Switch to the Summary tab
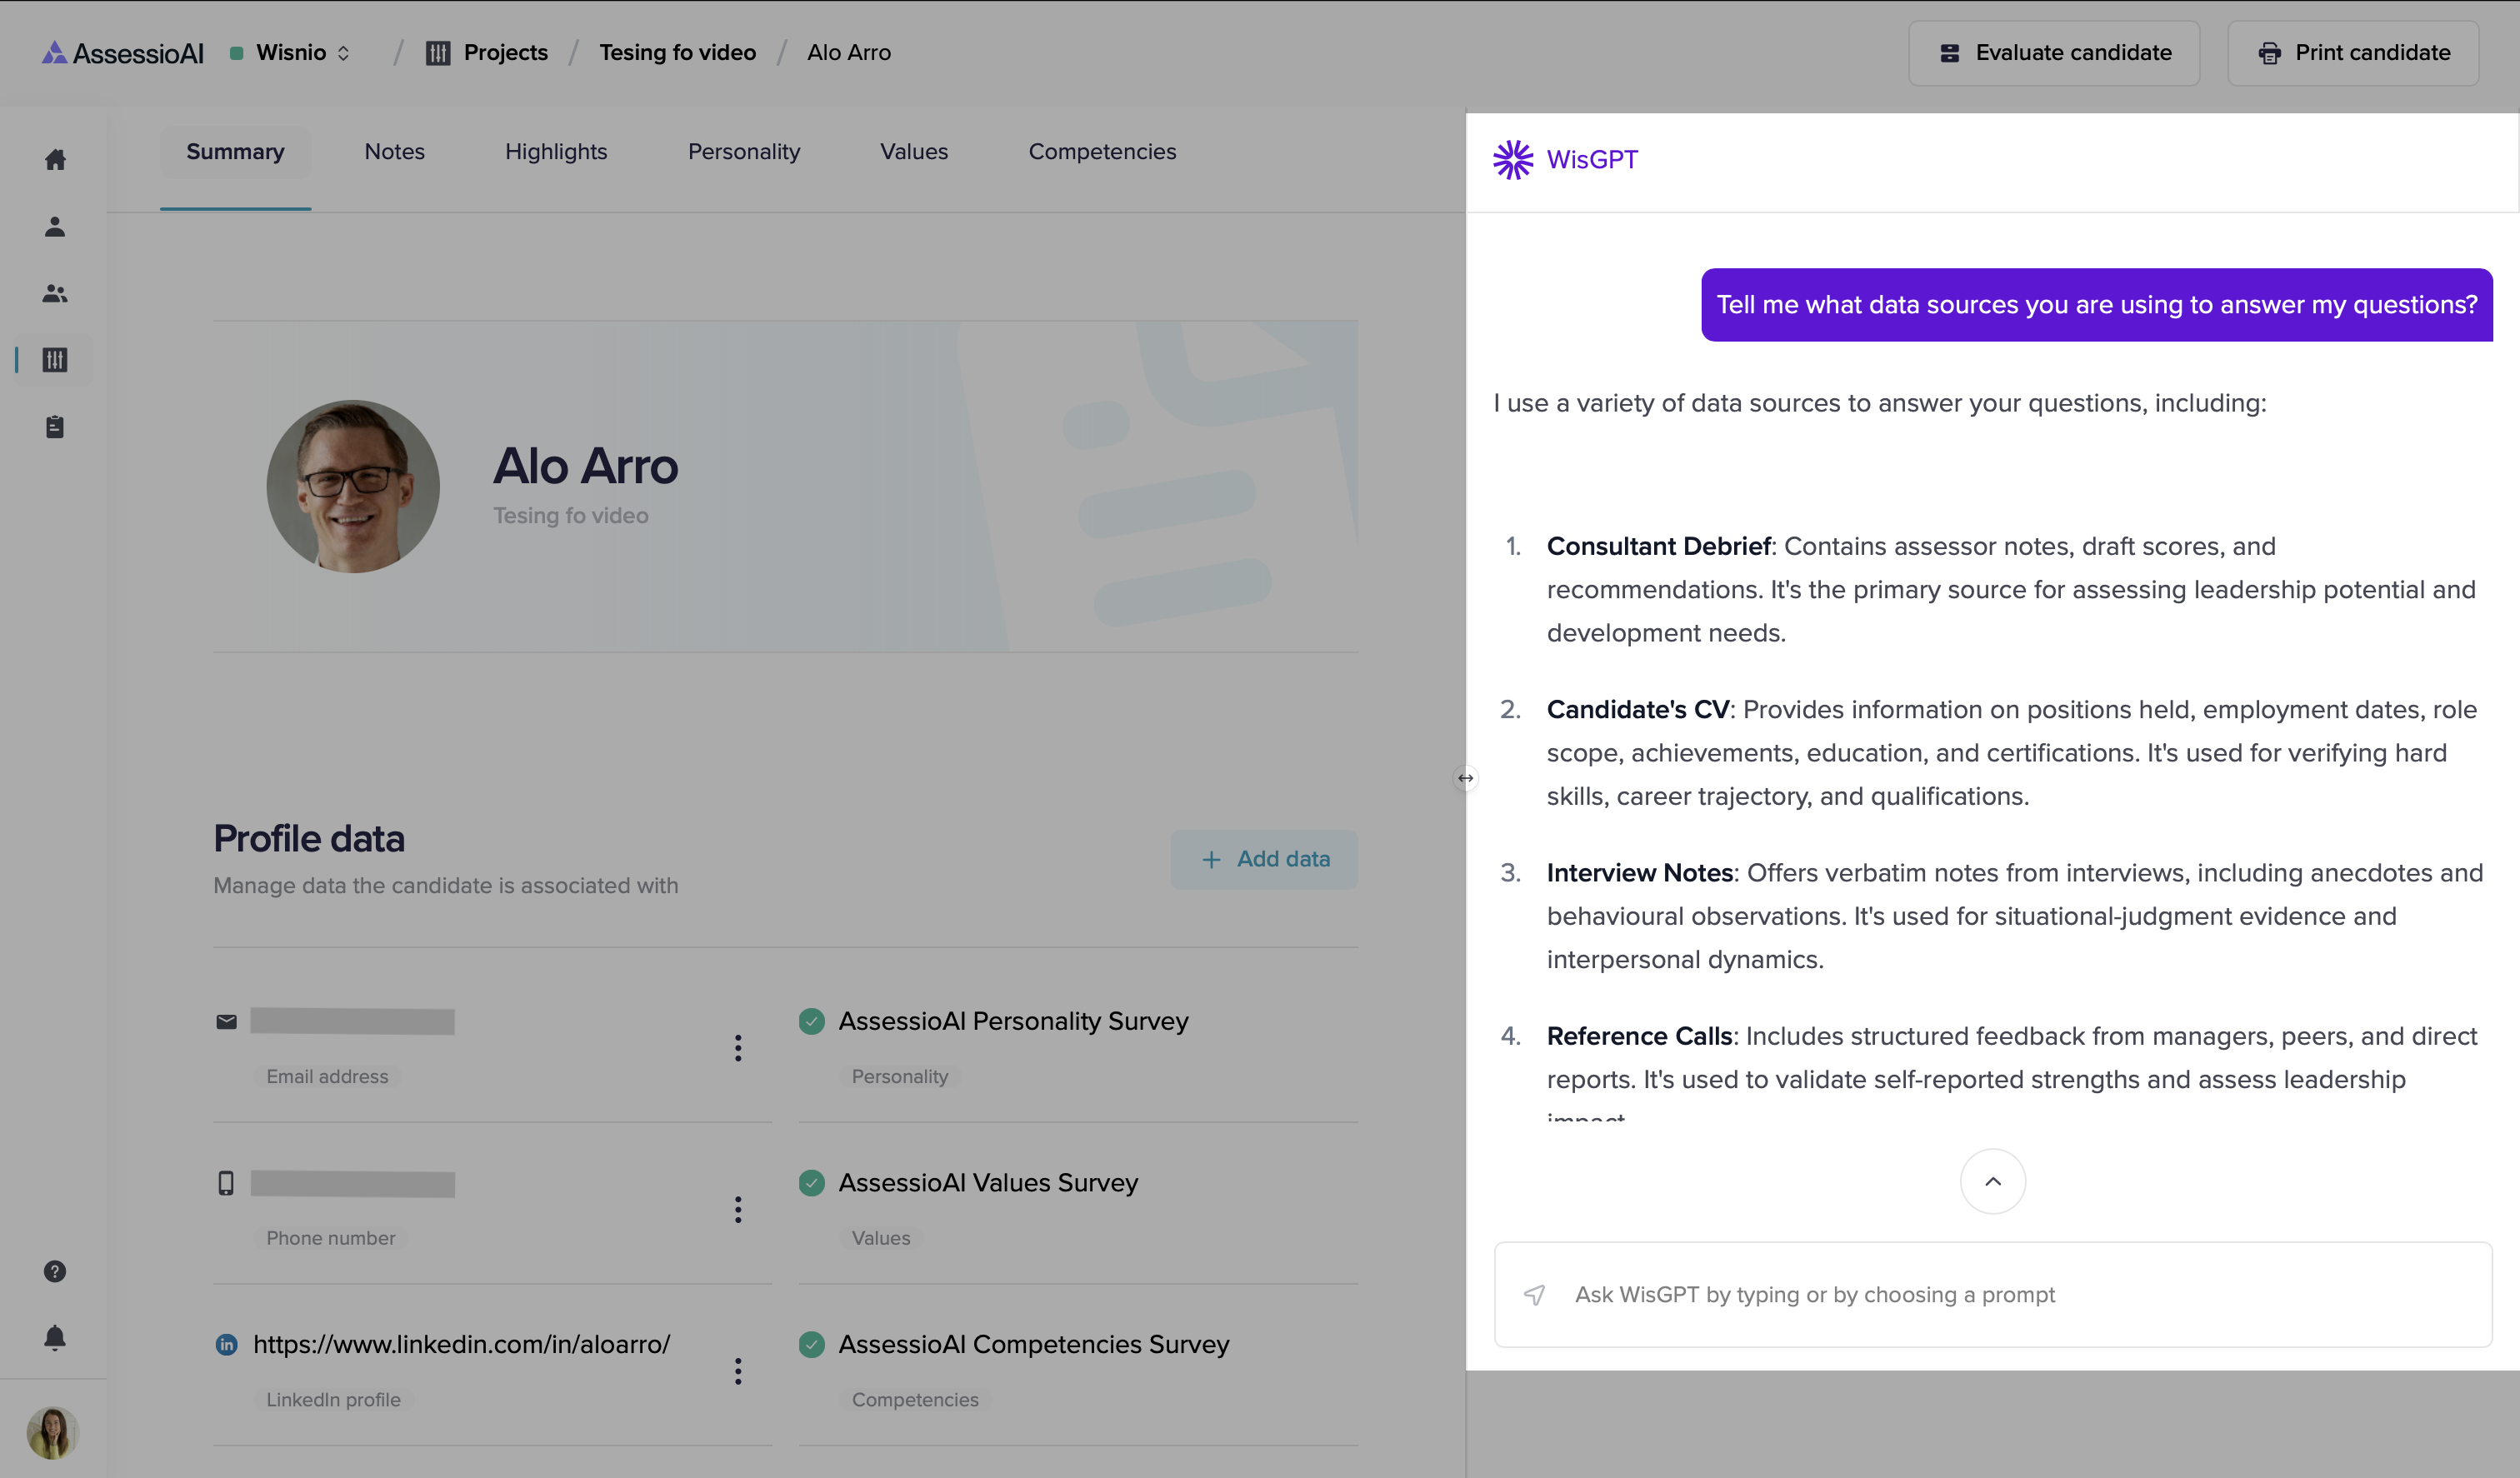The image size is (2520, 1478). pos(235,152)
